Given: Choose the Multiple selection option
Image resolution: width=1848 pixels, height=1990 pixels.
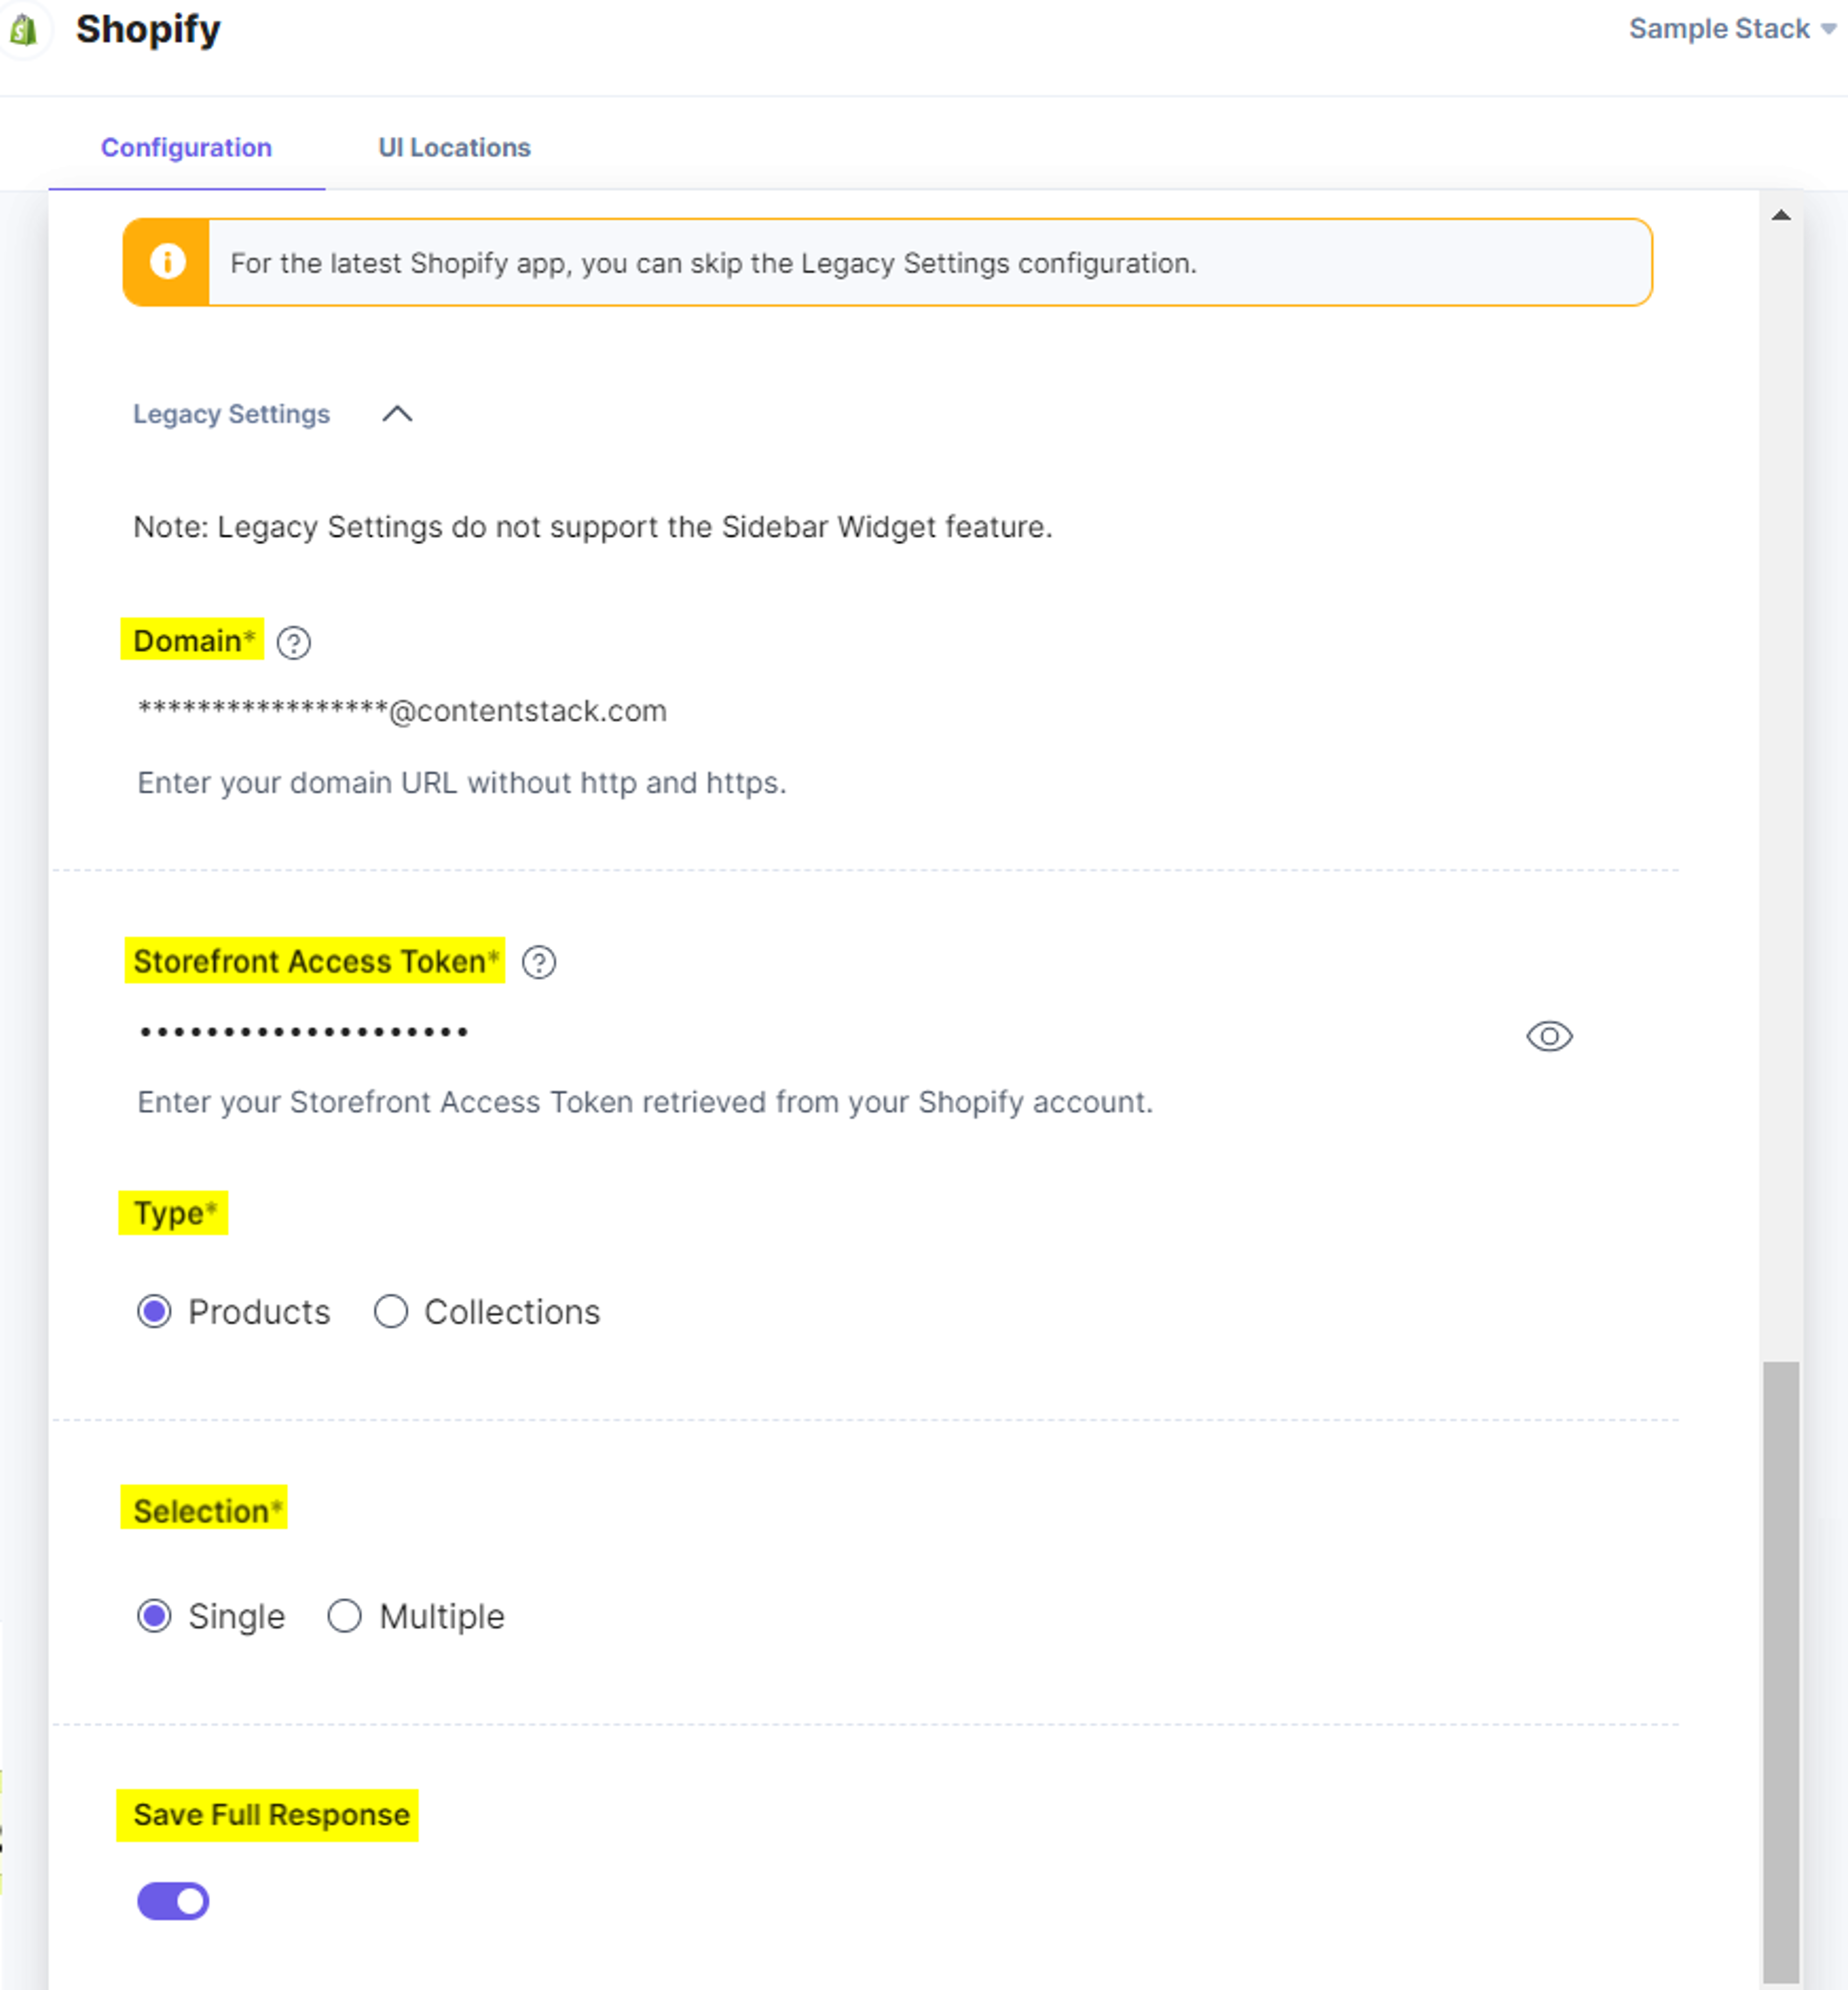Looking at the screenshot, I should pos(344,1616).
